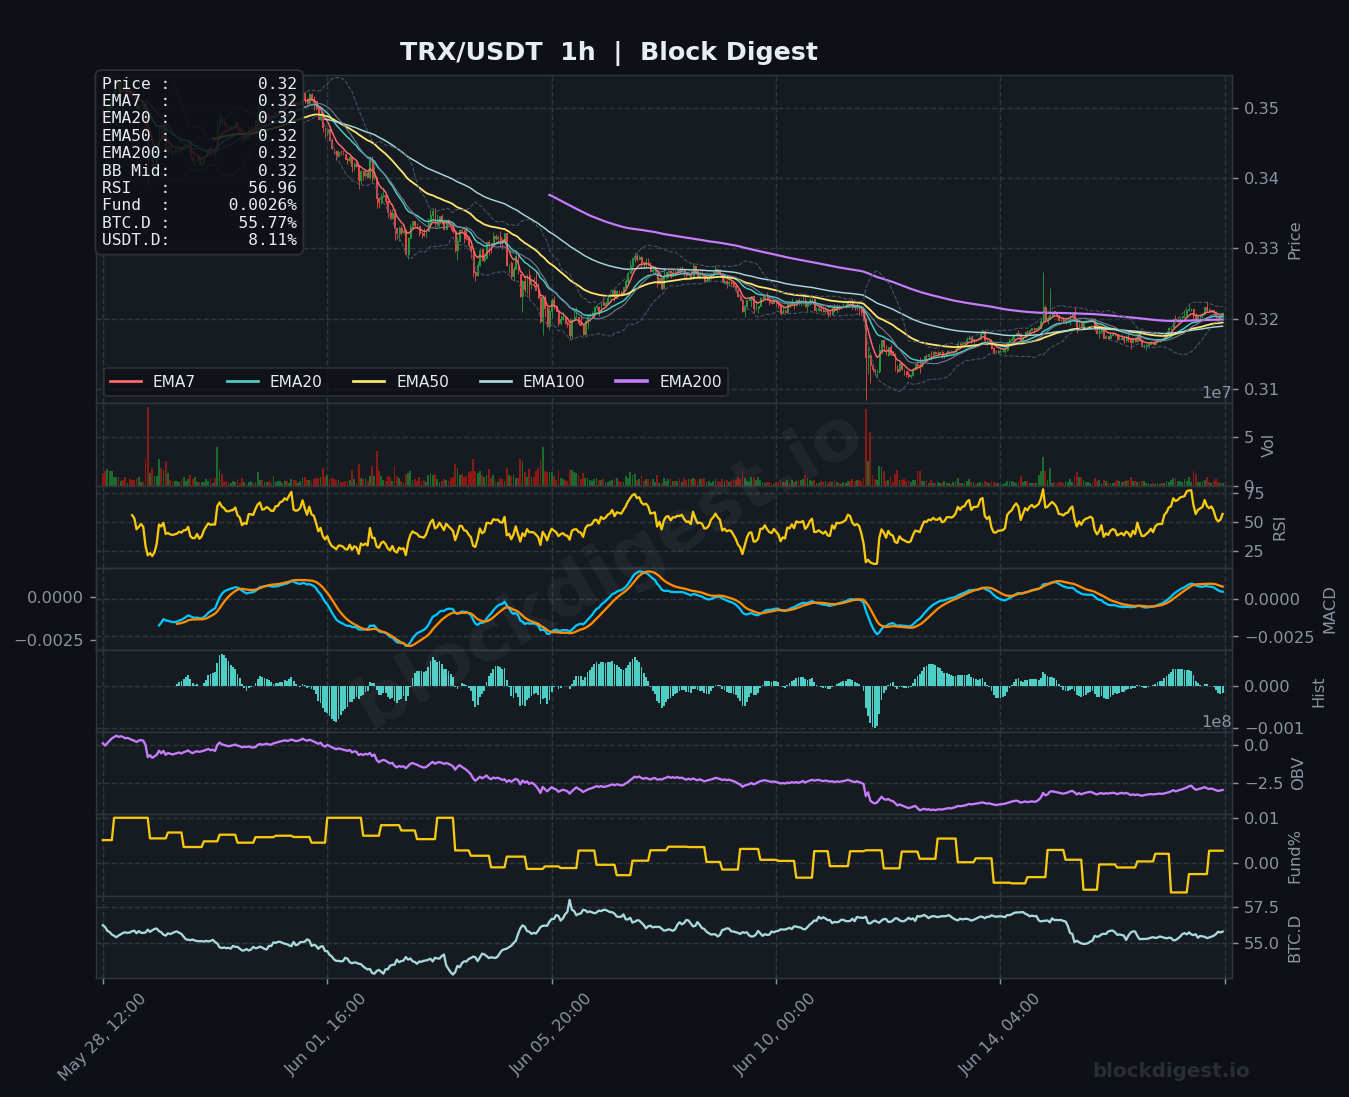Click the MACD axis title
The width and height of the screenshot is (1349, 1097).
click(x=1329, y=610)
